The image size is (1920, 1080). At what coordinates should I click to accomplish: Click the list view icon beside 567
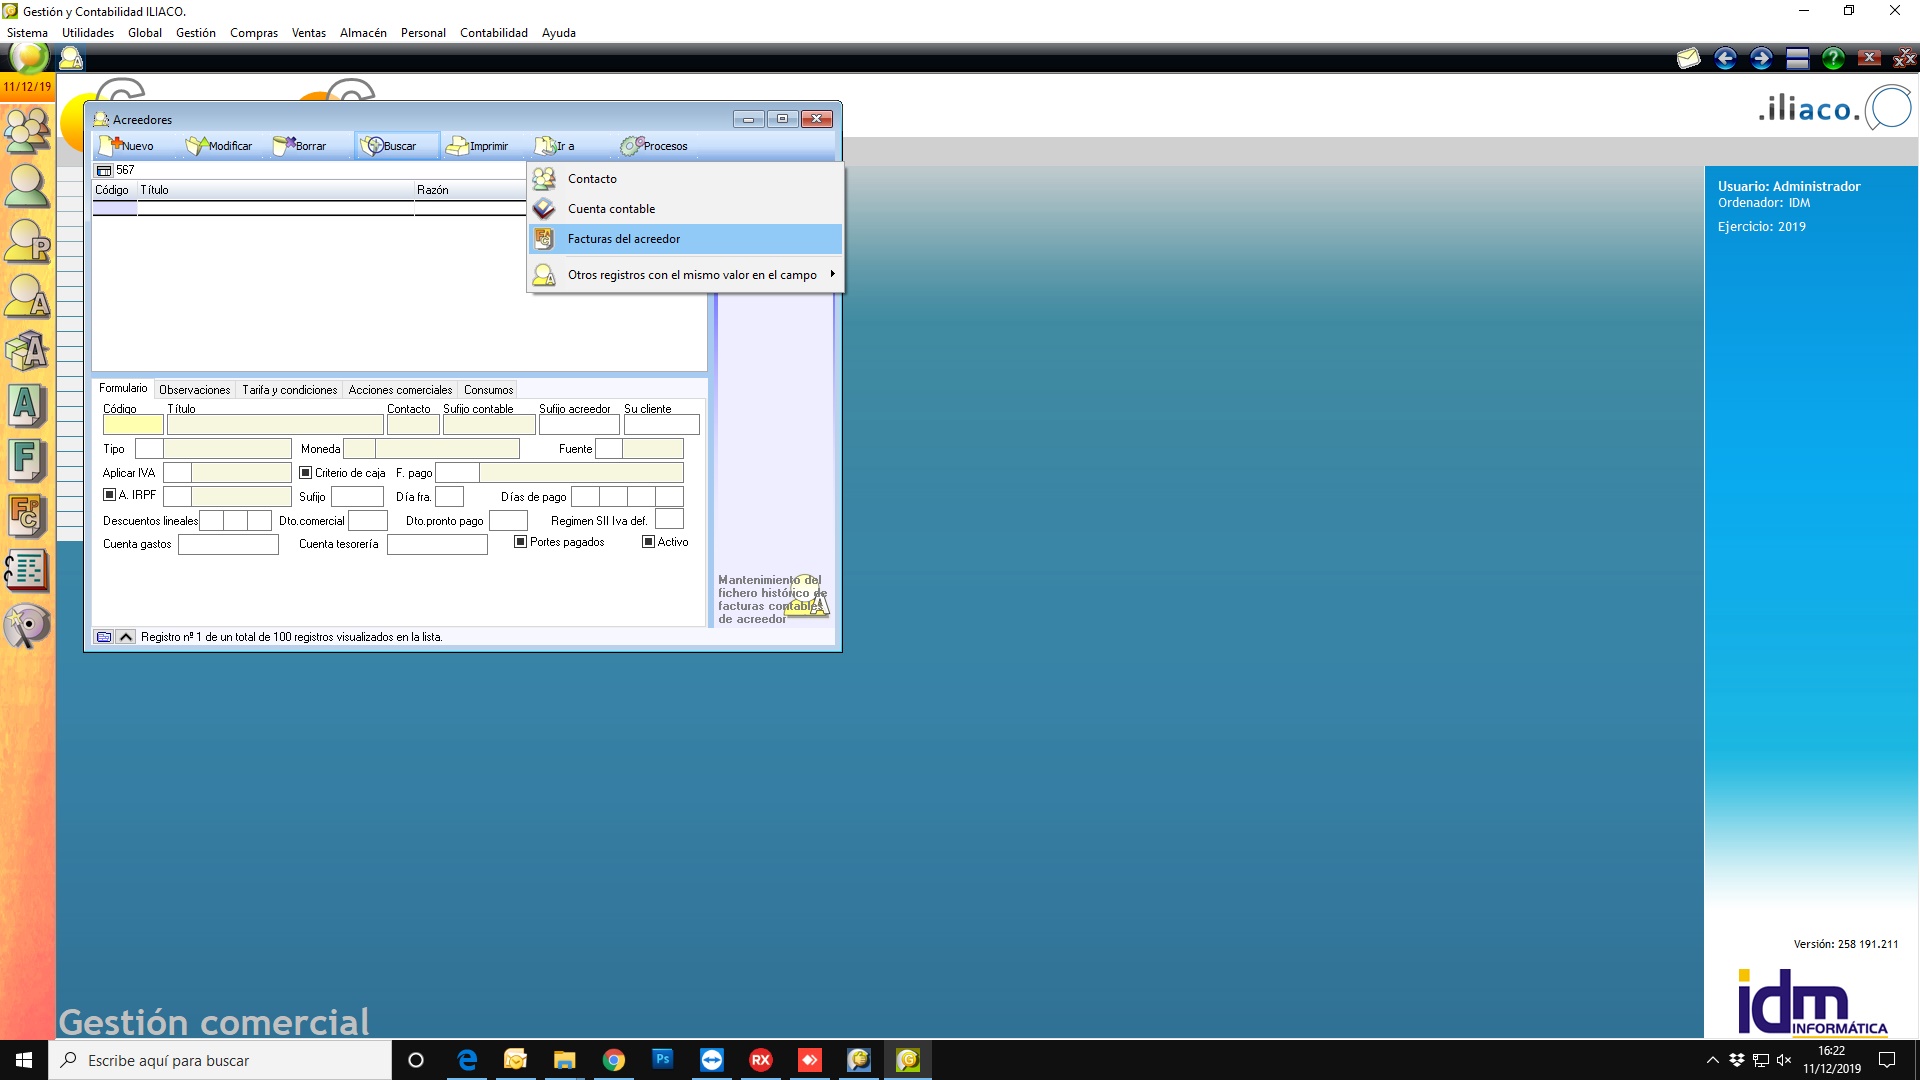pos(104,171)
